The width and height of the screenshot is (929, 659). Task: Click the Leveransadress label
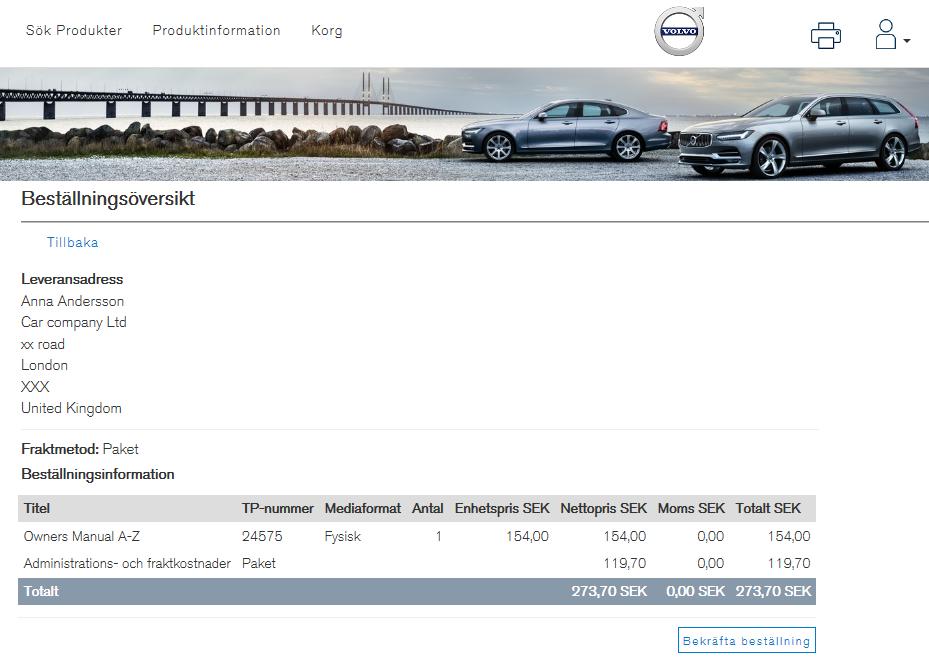(x=72, y=279)
